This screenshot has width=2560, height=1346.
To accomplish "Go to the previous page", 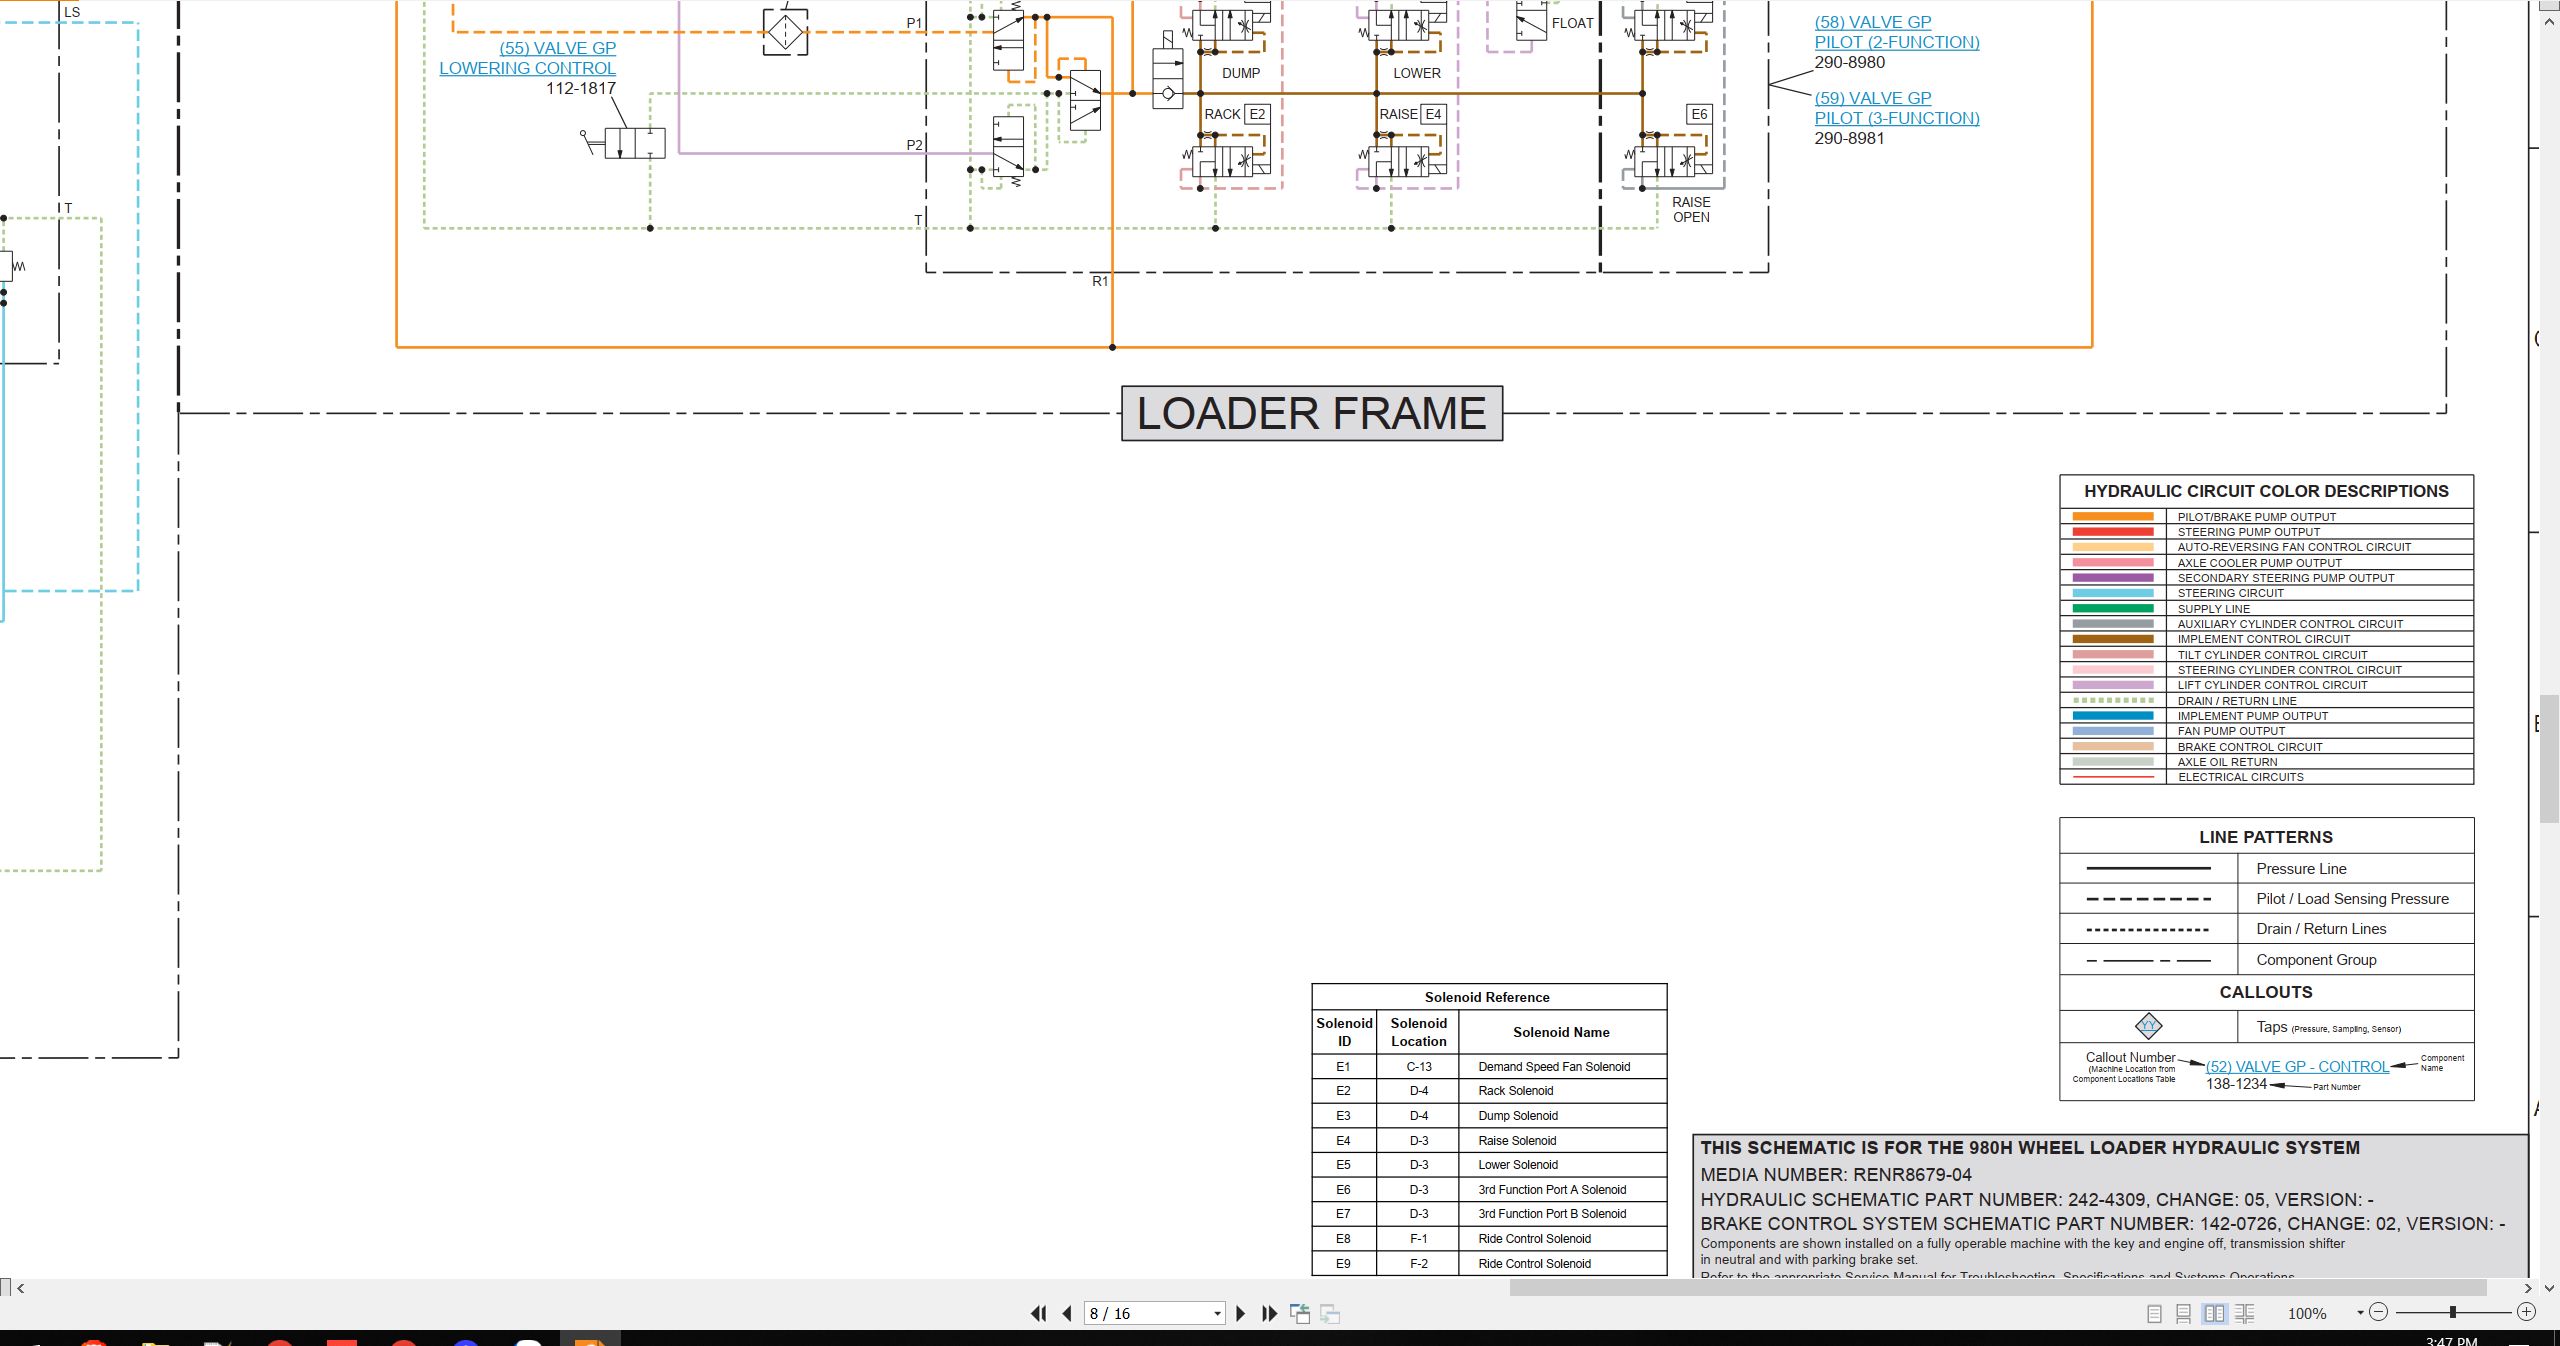I will point(1067,1313).
